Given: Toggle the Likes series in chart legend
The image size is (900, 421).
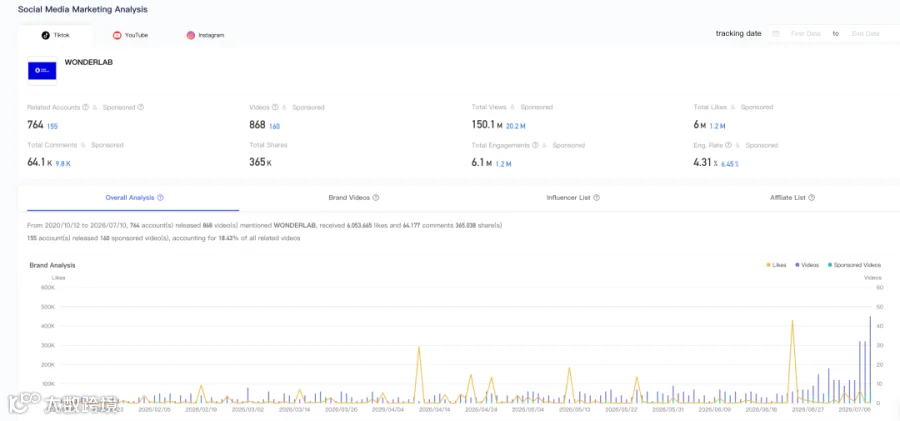Looking at the screenshot, I should (x=777, y=265).
